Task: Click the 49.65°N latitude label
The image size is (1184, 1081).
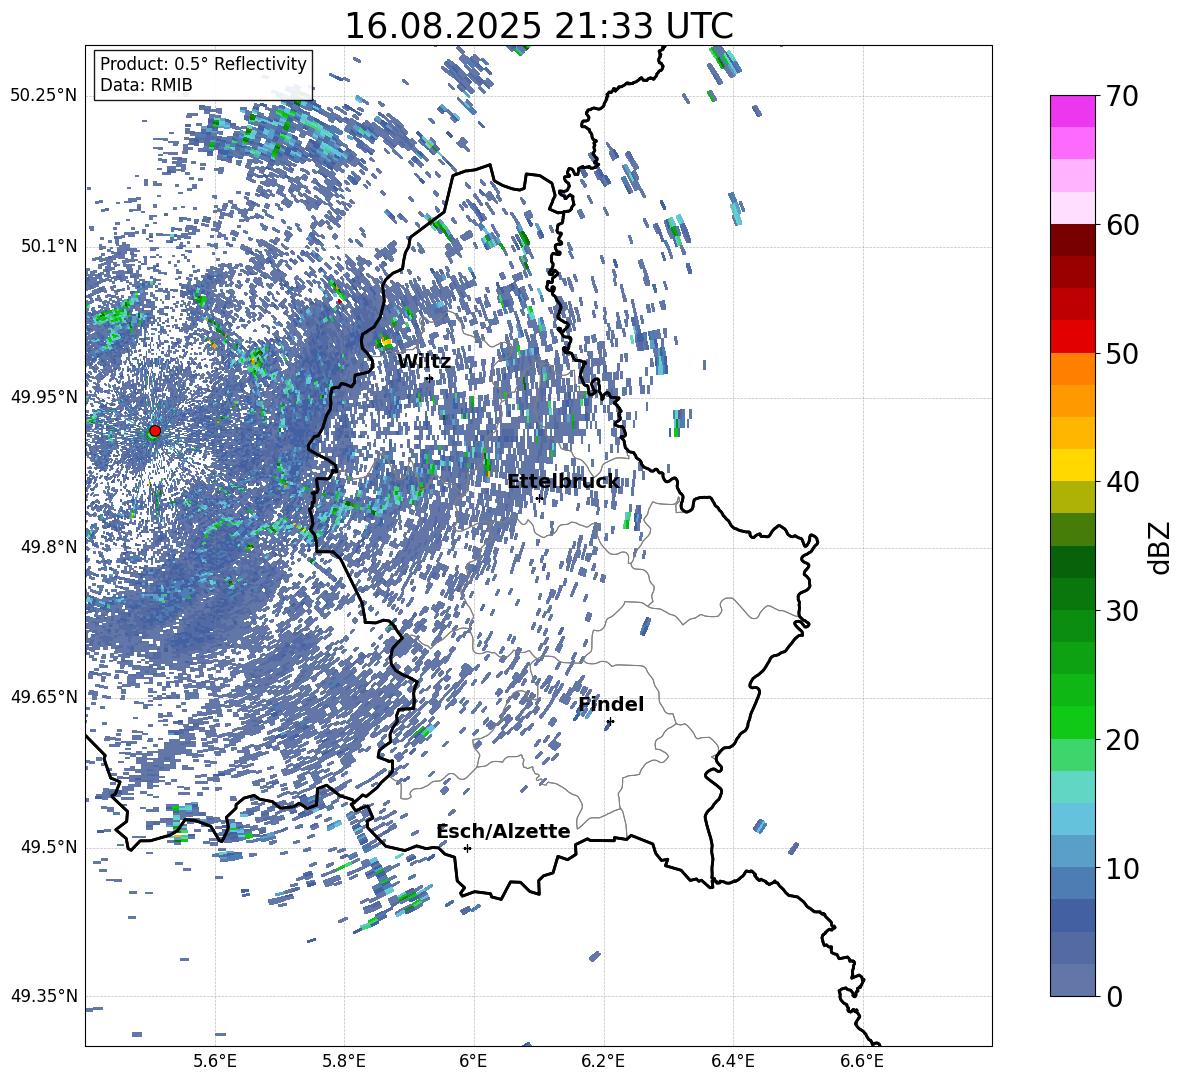Action: (44, 696)
